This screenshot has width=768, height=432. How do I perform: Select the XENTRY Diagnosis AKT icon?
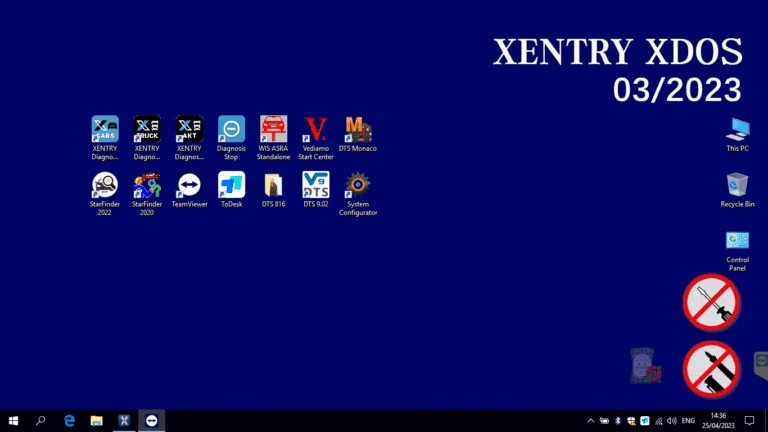(x=189, y=130)
